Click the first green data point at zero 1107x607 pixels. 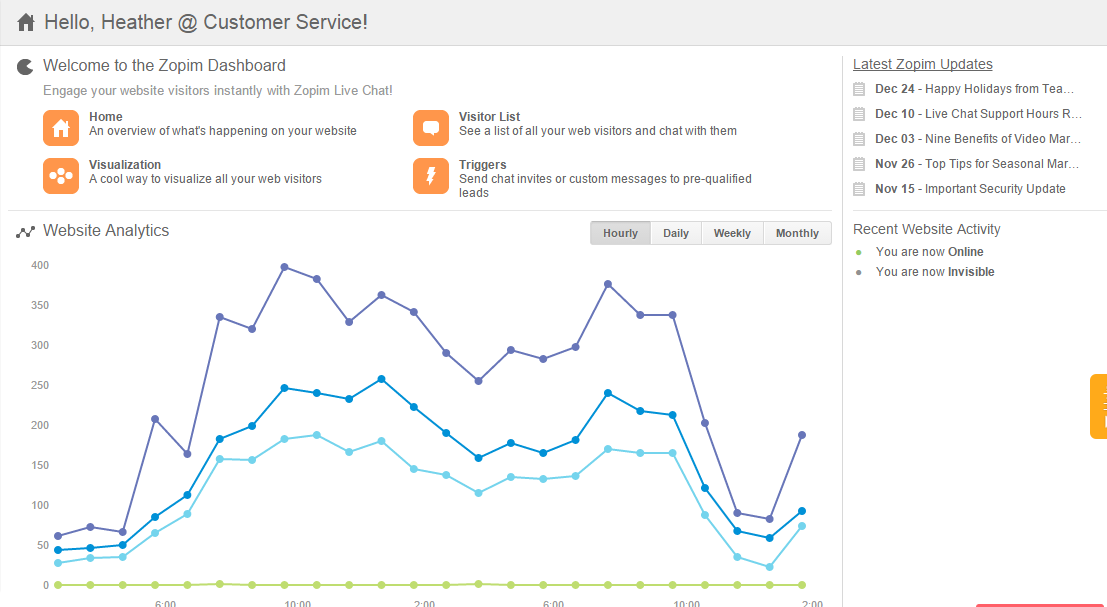58,585
